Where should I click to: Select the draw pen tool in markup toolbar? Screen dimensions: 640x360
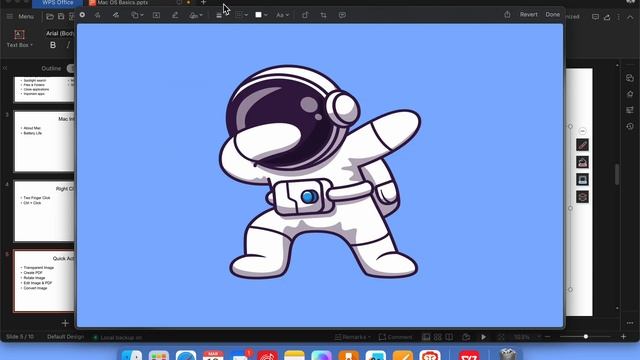point(116,15)
